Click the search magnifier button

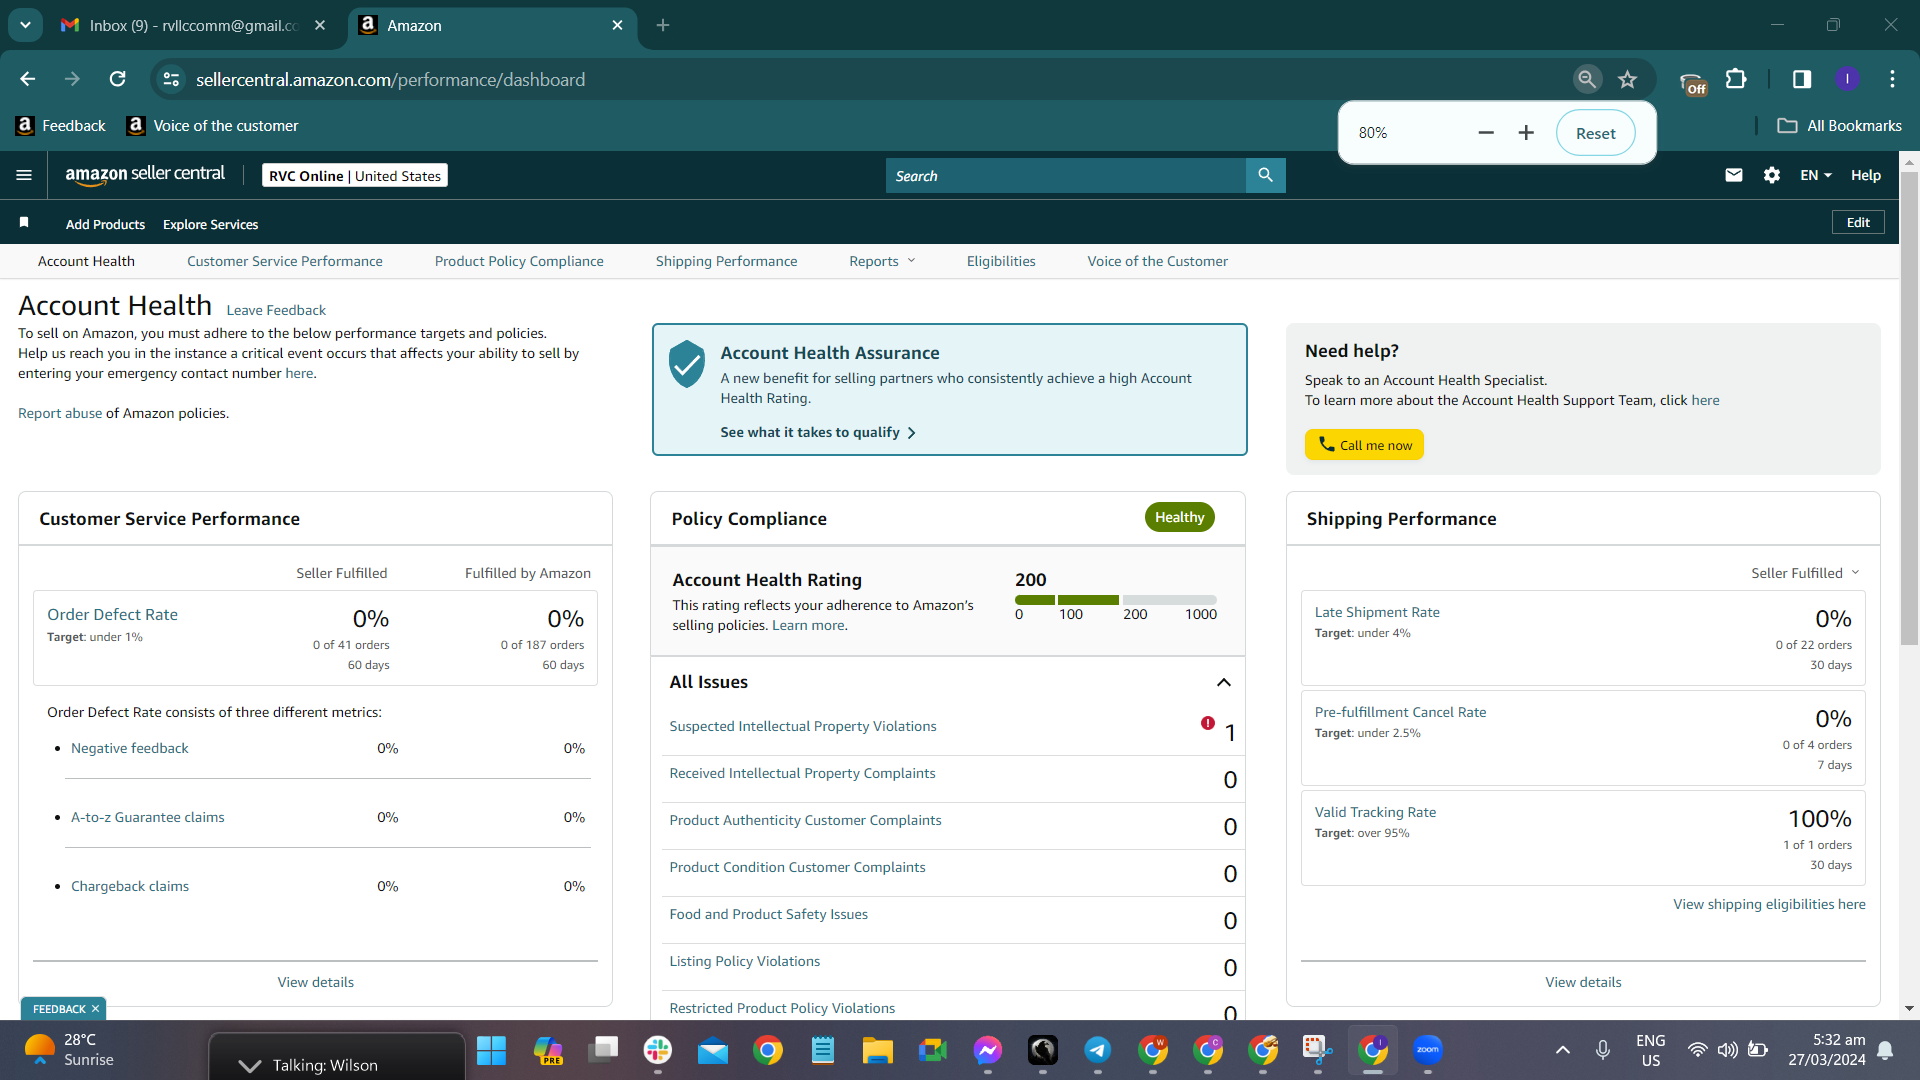[1265, 175]
